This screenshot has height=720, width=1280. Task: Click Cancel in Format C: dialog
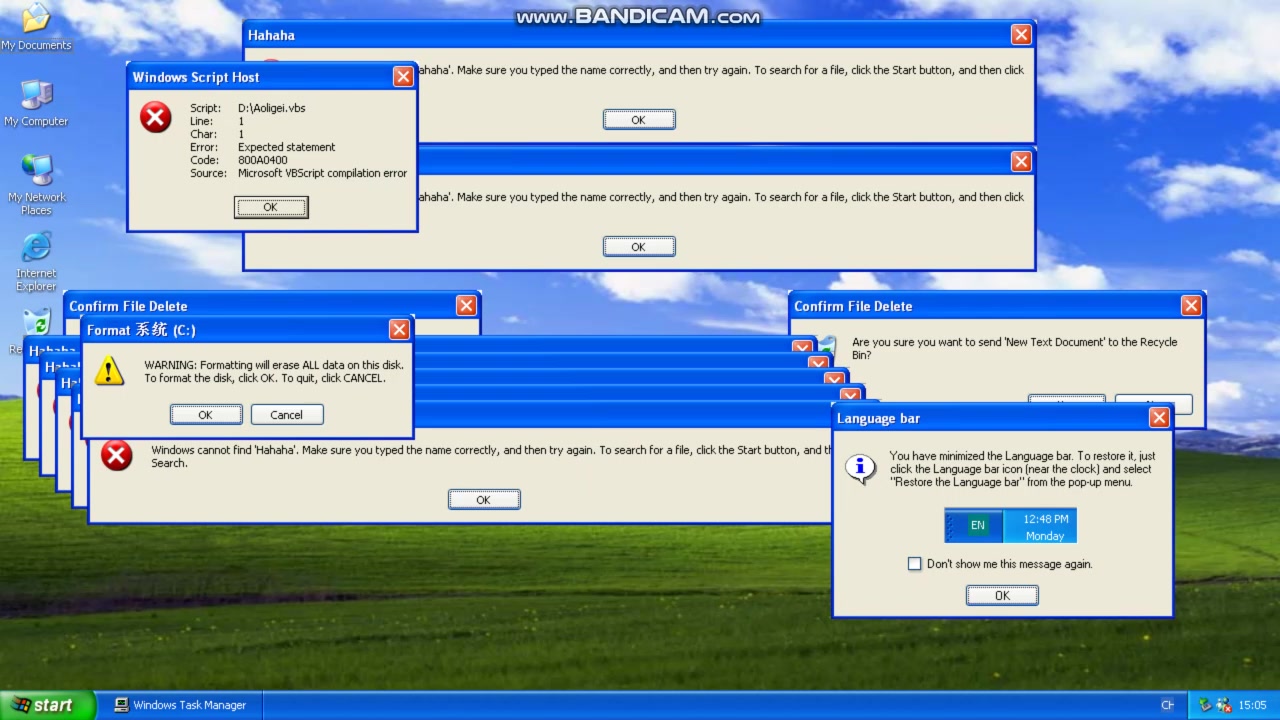286,415
